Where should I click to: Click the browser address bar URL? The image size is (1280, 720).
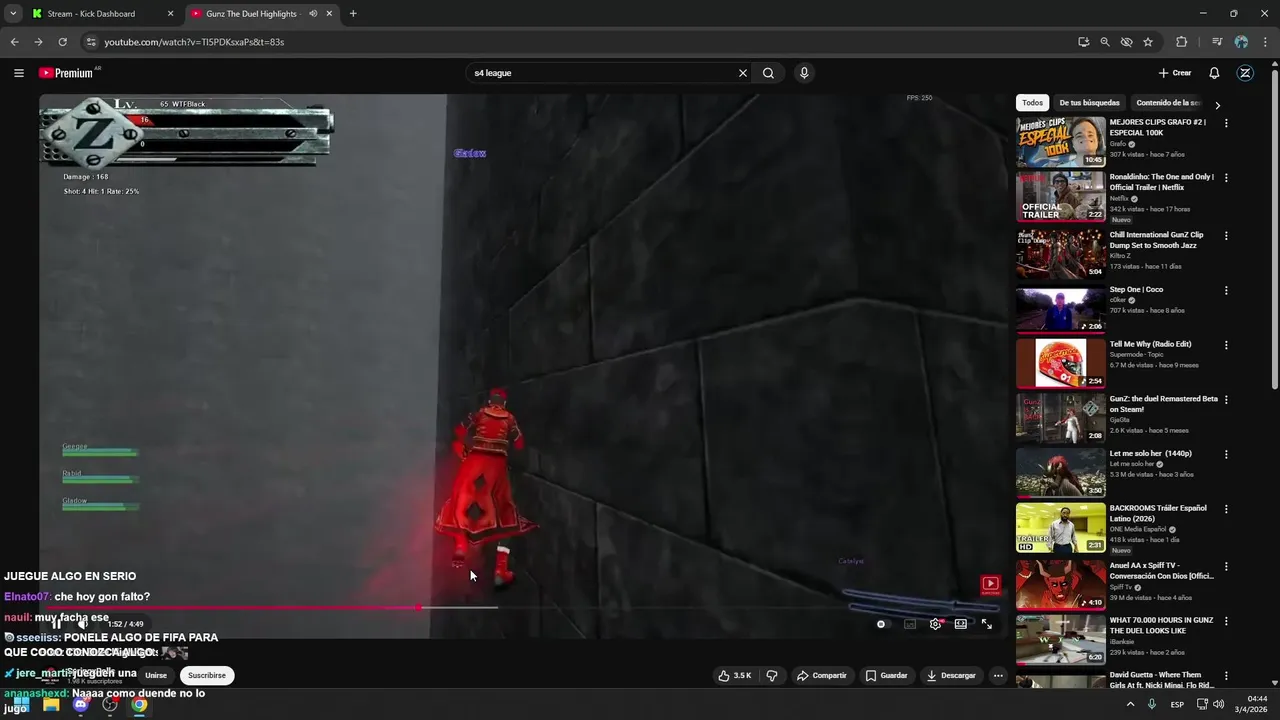(194, 42)
